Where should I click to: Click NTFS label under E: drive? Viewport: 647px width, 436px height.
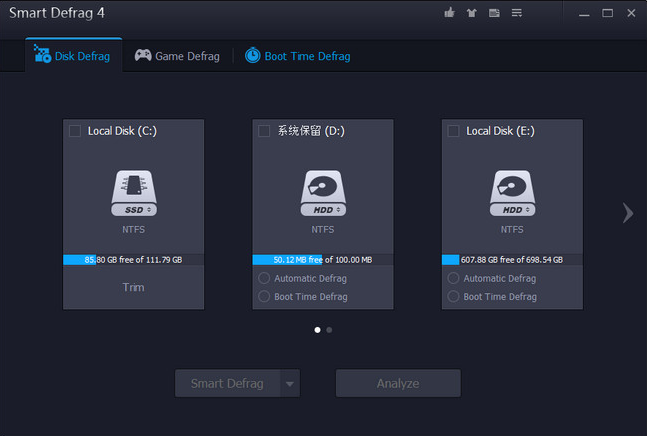(512, 230)
